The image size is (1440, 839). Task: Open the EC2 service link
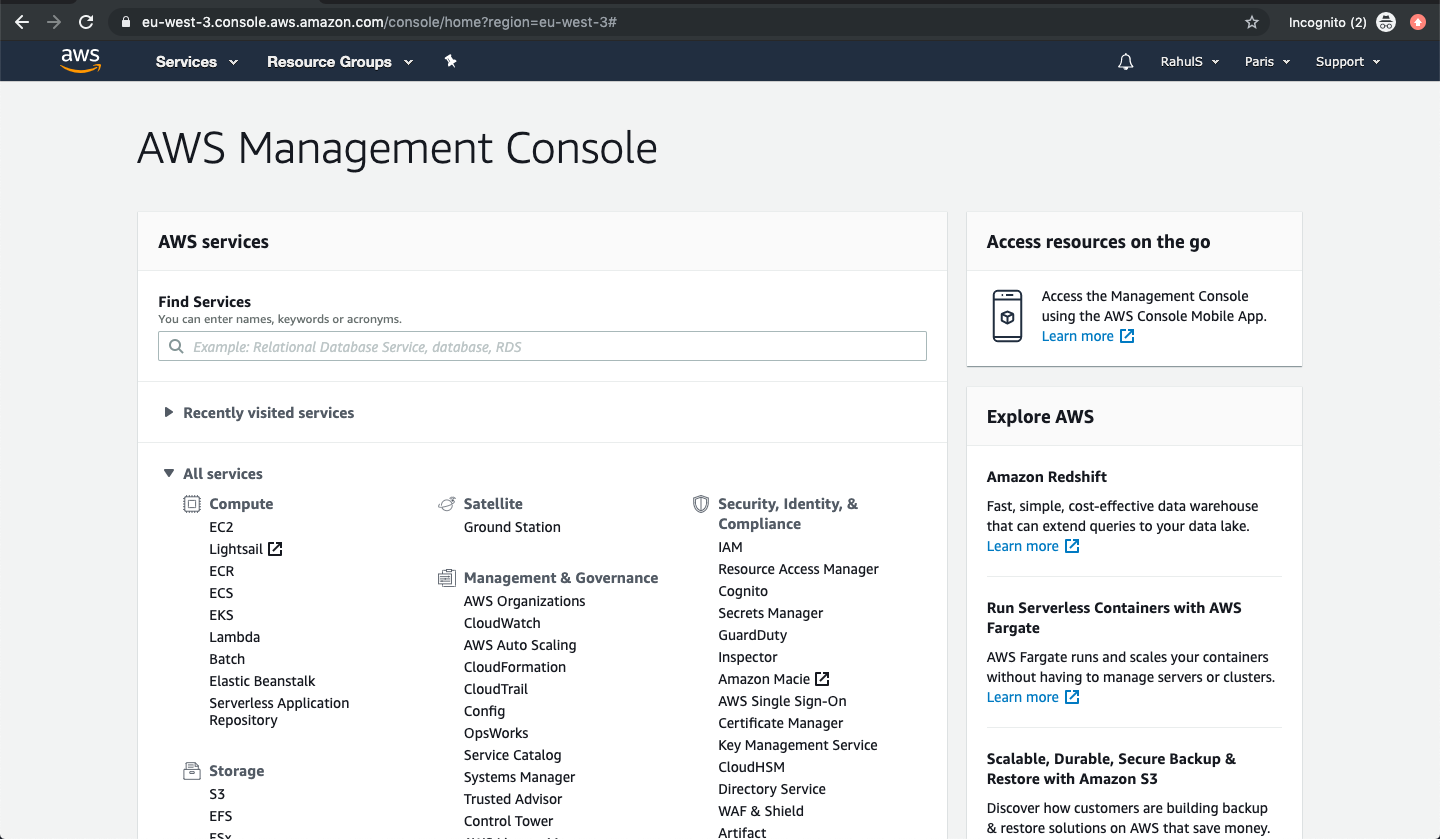tap(221, 527)
